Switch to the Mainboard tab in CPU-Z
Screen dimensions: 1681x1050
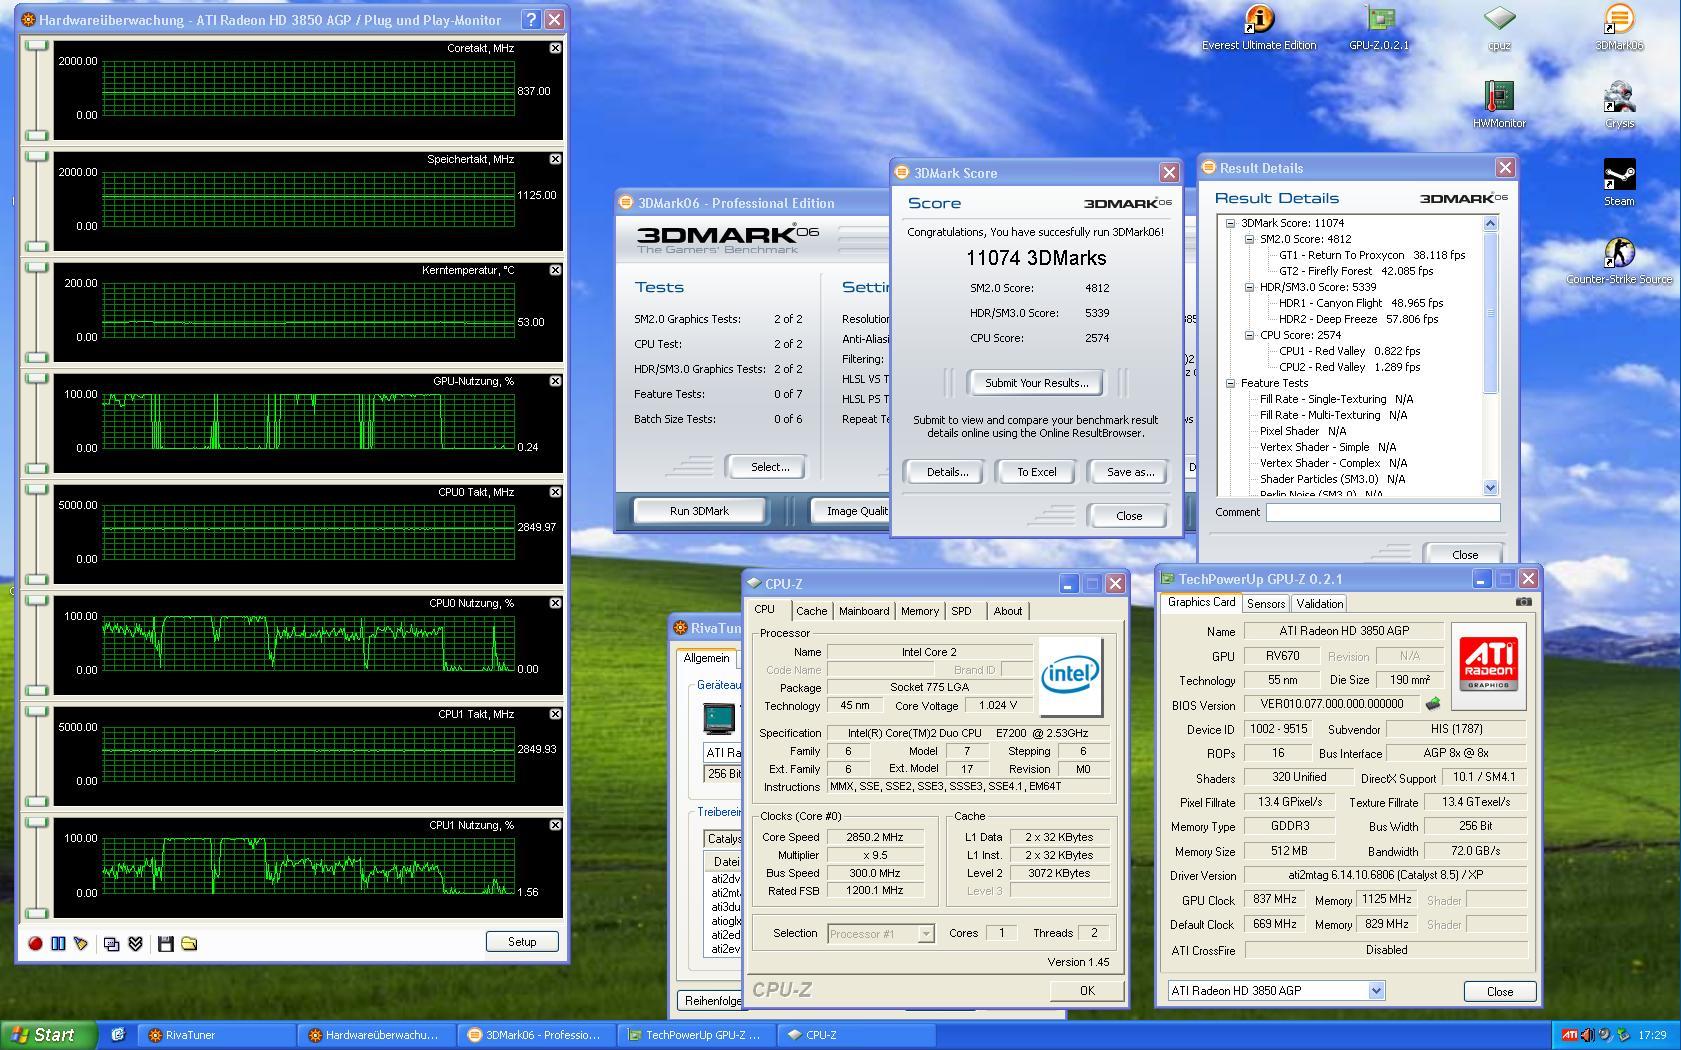click(x=864, y=611)
